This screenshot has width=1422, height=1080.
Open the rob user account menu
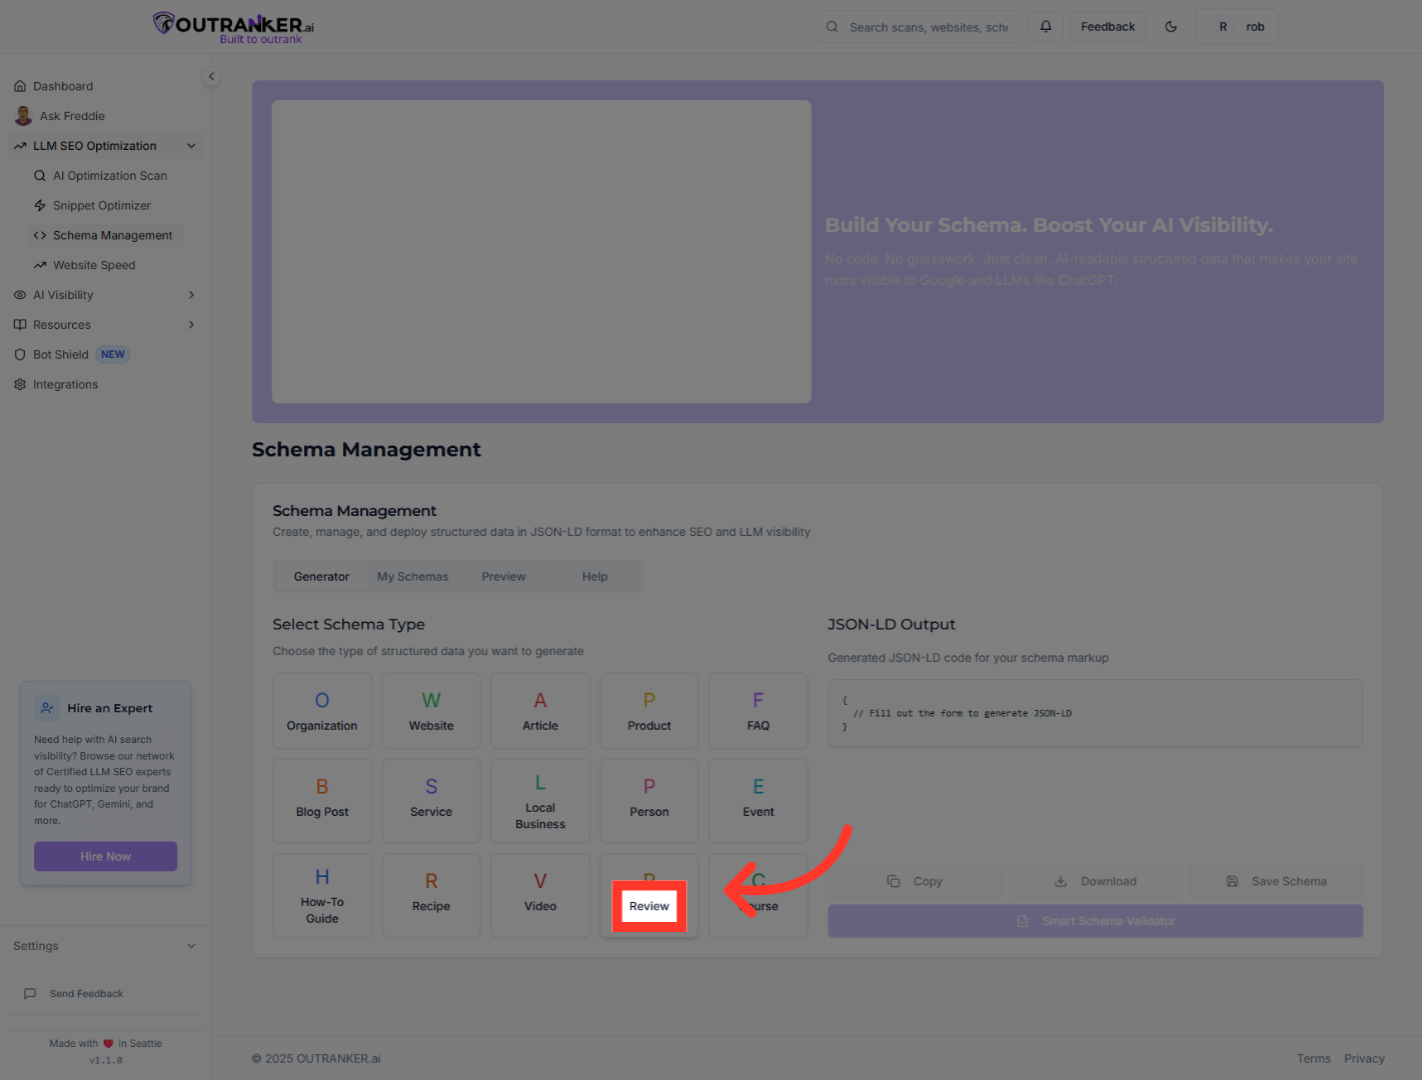tap(1237, 27)
